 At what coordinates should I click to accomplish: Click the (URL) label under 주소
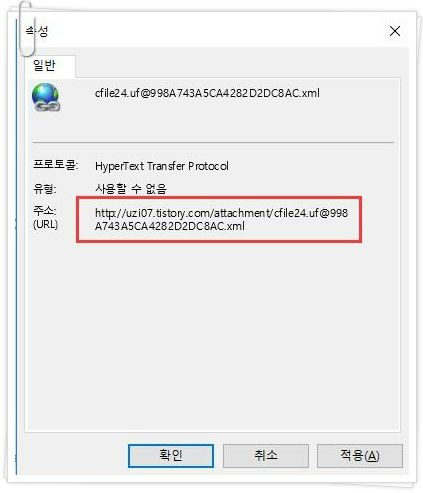(46, 224)
